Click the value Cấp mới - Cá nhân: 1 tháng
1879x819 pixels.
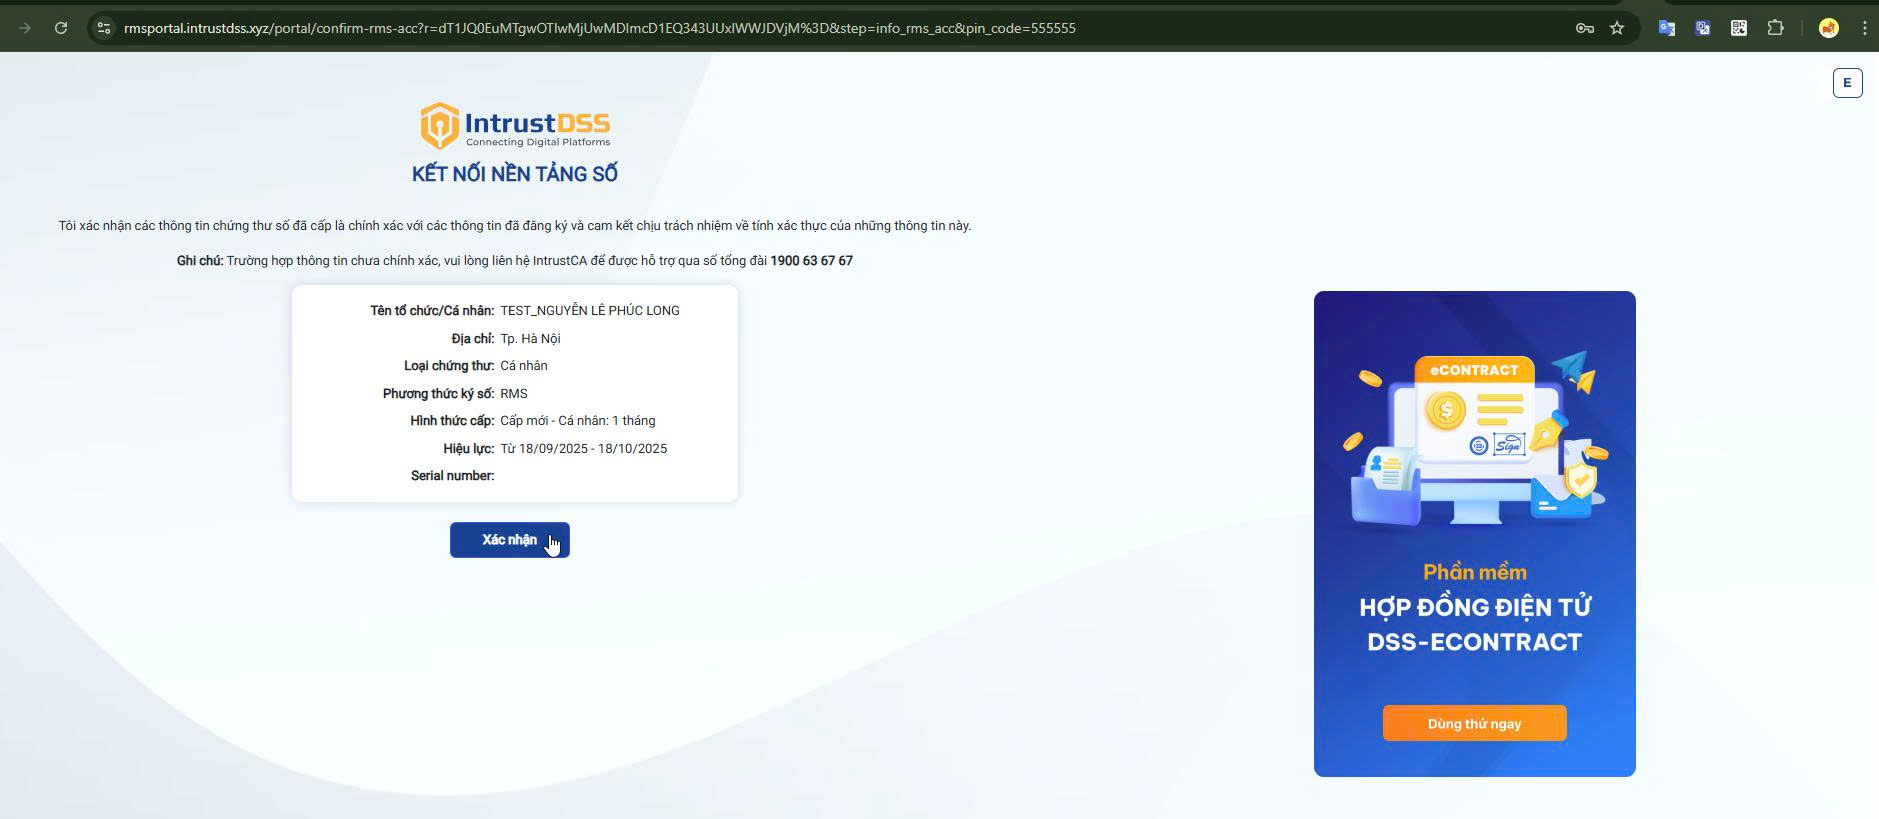click(x=578, y=421)
